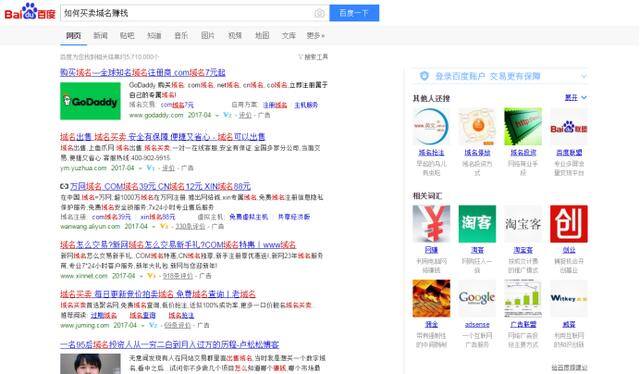The height and width of the screenshot is (374, 640).
Task: Open the 域名怎么交易 新网 result title
Action: 178,245
